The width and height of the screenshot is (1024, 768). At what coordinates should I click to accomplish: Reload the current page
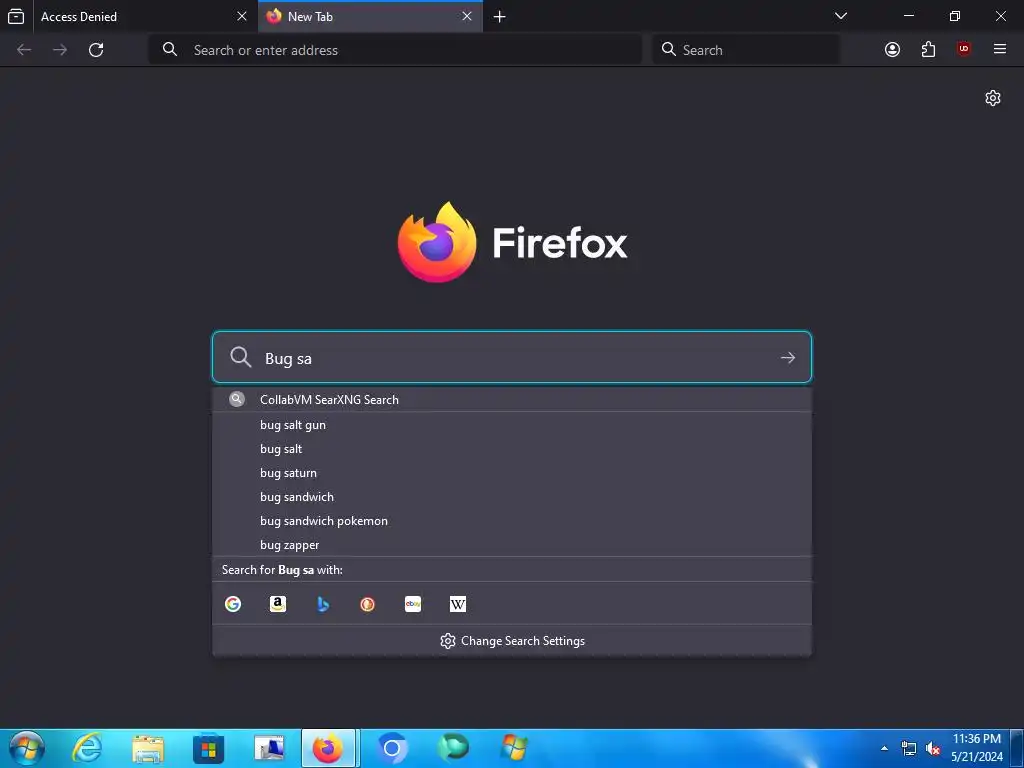point(96,50)
